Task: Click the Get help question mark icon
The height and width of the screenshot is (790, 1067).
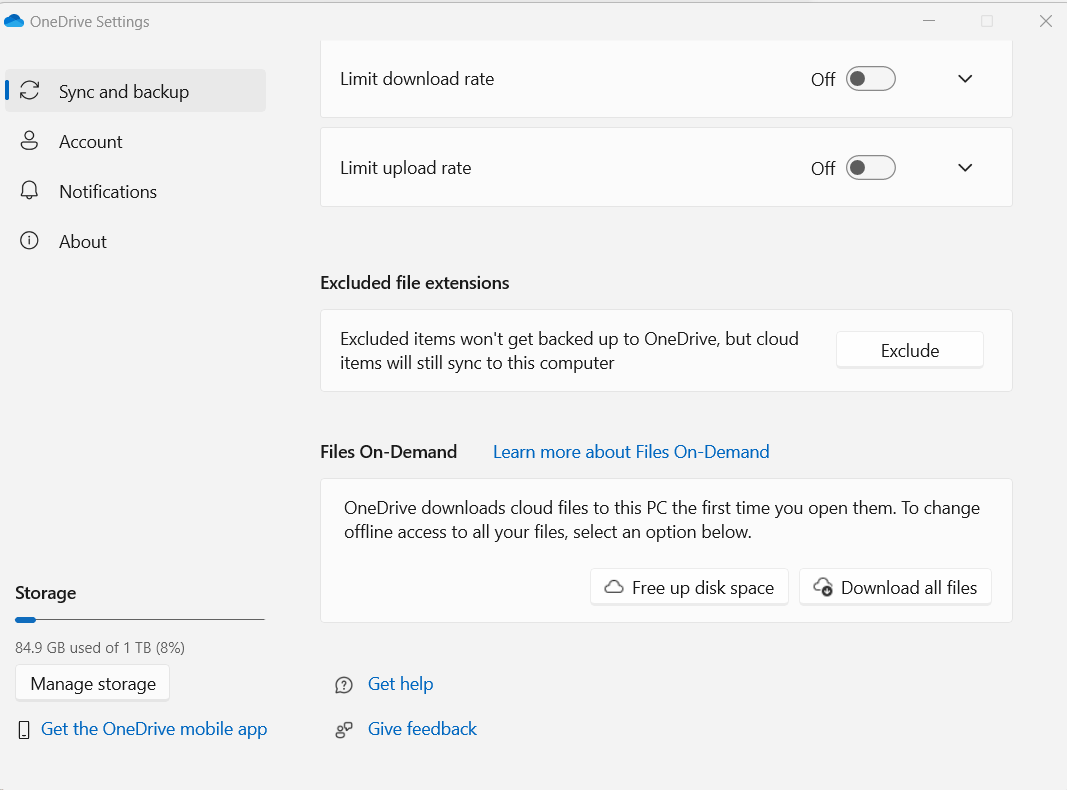Action: [x=343, y=685]
